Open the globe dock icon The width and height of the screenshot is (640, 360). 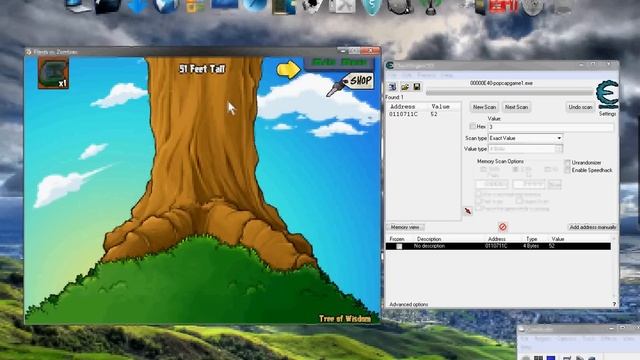pyautogui.click(x=165, y=7)
